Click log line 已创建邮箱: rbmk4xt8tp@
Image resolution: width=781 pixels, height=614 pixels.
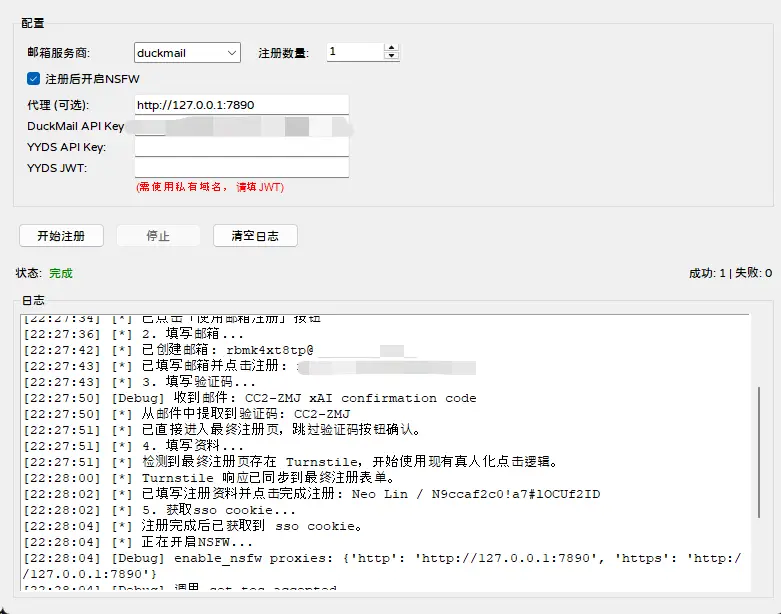168,350
